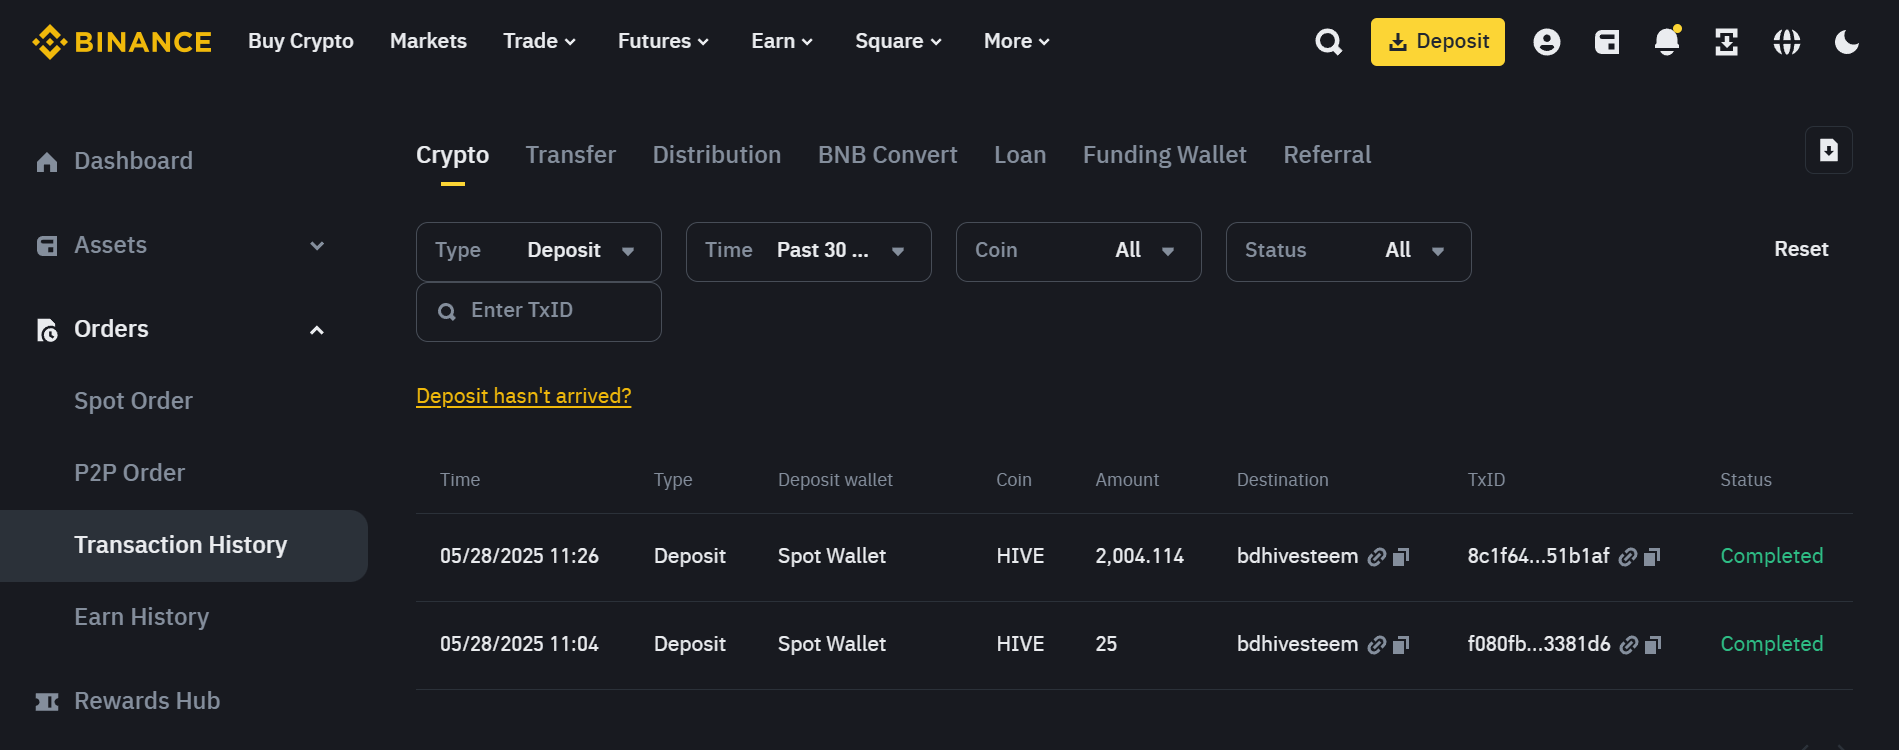Copy destination address in 2,004.114 HIVE row
Screen dimensions: 1899x750
pyautogui.click(x=1401, y=557)
